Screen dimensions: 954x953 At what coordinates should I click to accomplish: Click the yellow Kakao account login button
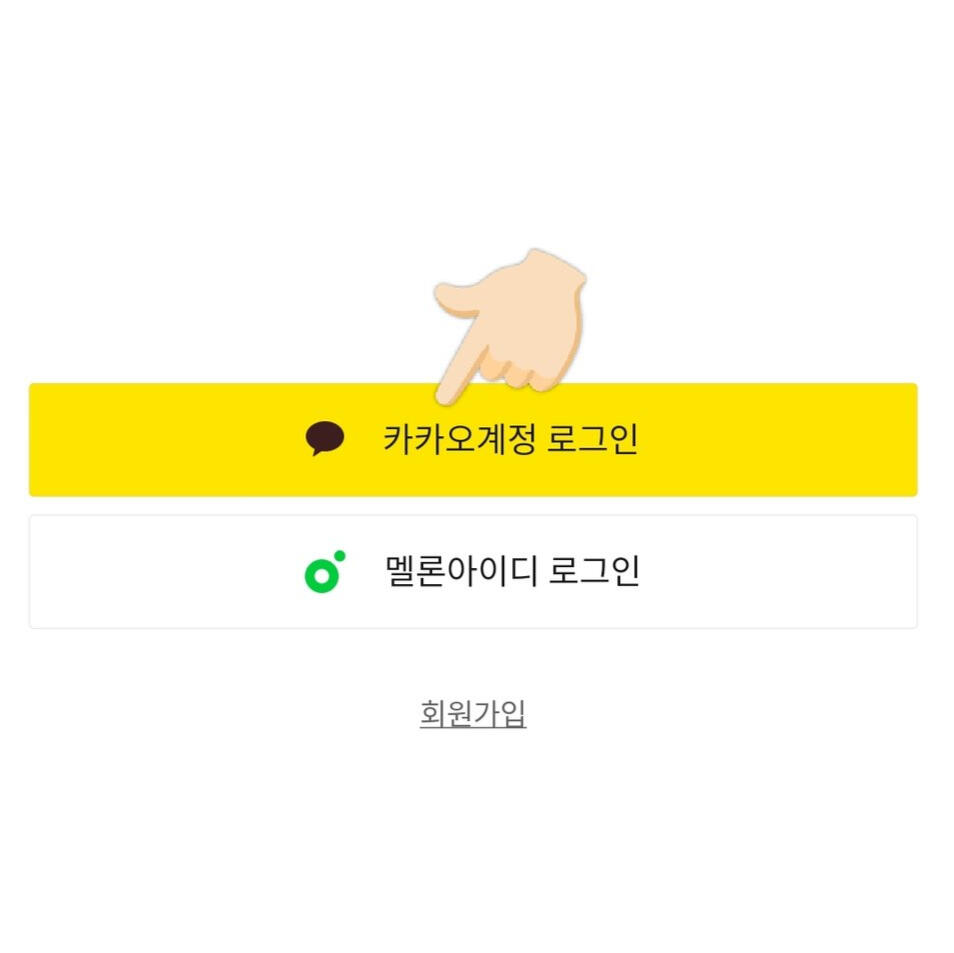[x=473, y=440]
